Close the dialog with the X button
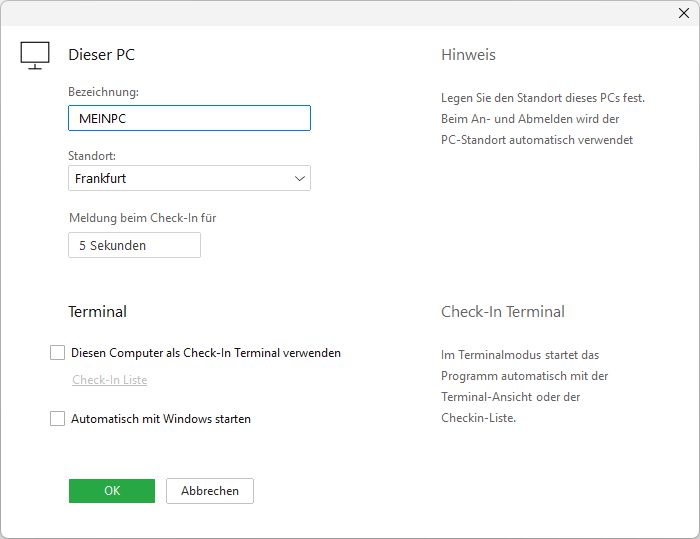Screen dimensions: 700x539 pyautogui.click(x=681, y=13)
